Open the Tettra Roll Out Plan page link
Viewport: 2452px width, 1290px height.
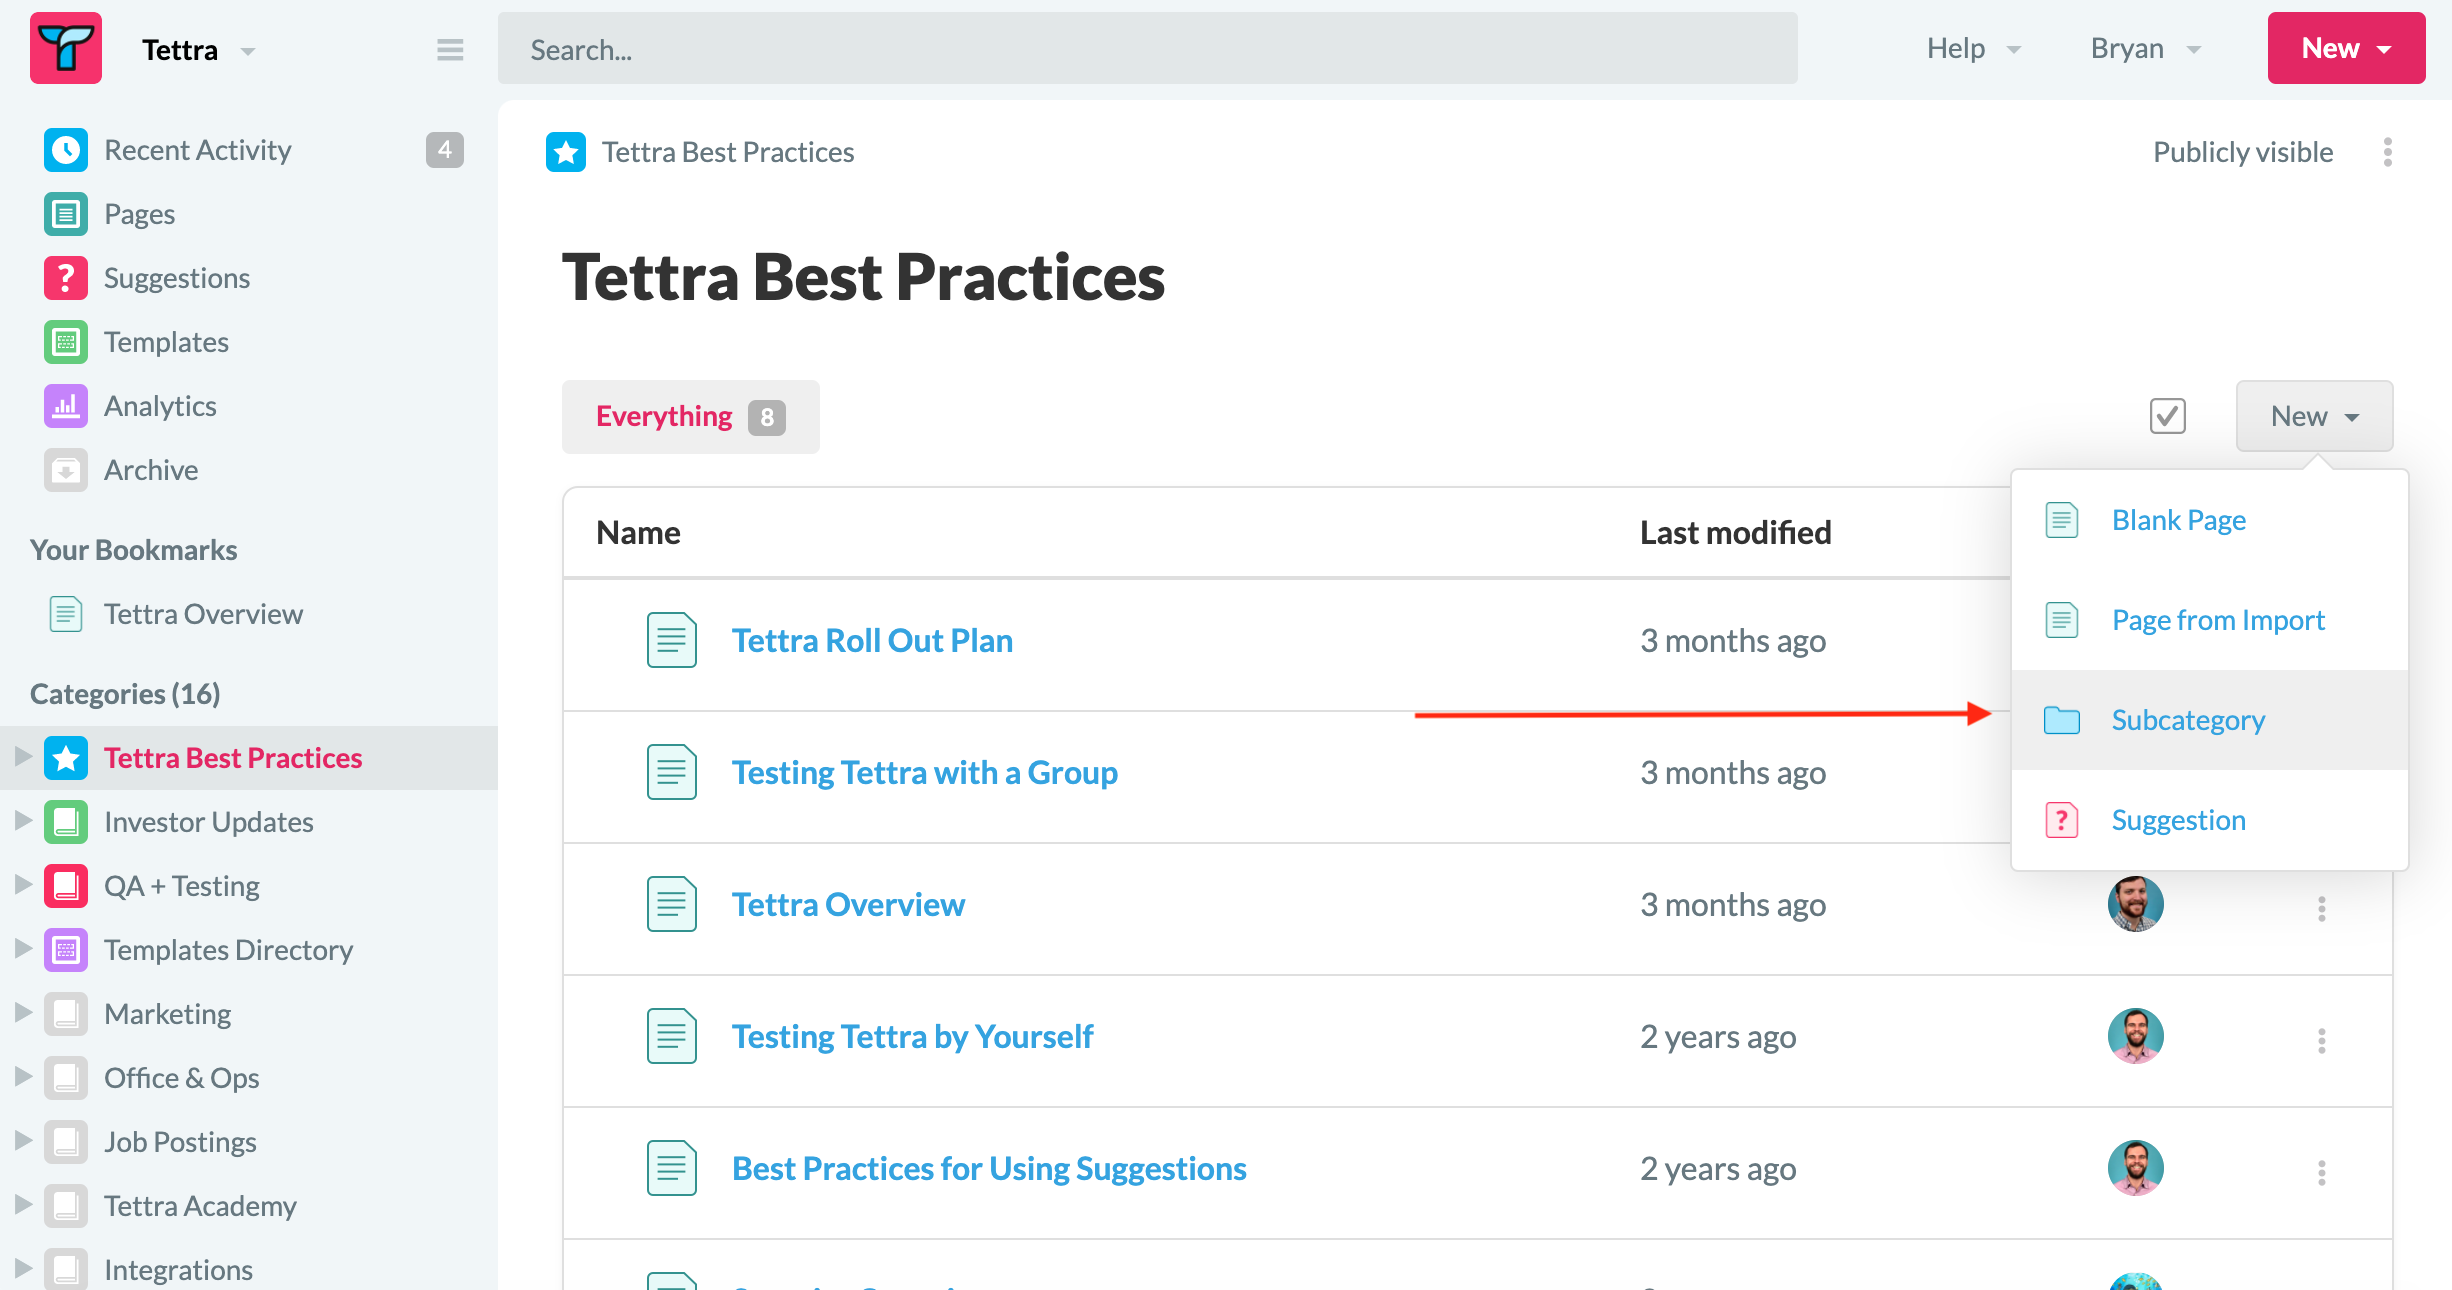click(x=872, y=641)
